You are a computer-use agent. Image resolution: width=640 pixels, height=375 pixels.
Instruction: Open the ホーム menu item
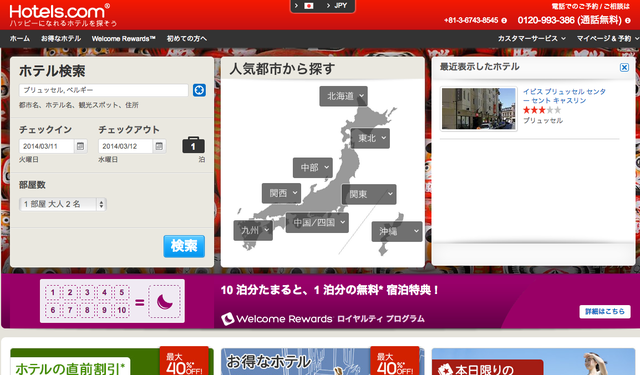coord(20,38)
